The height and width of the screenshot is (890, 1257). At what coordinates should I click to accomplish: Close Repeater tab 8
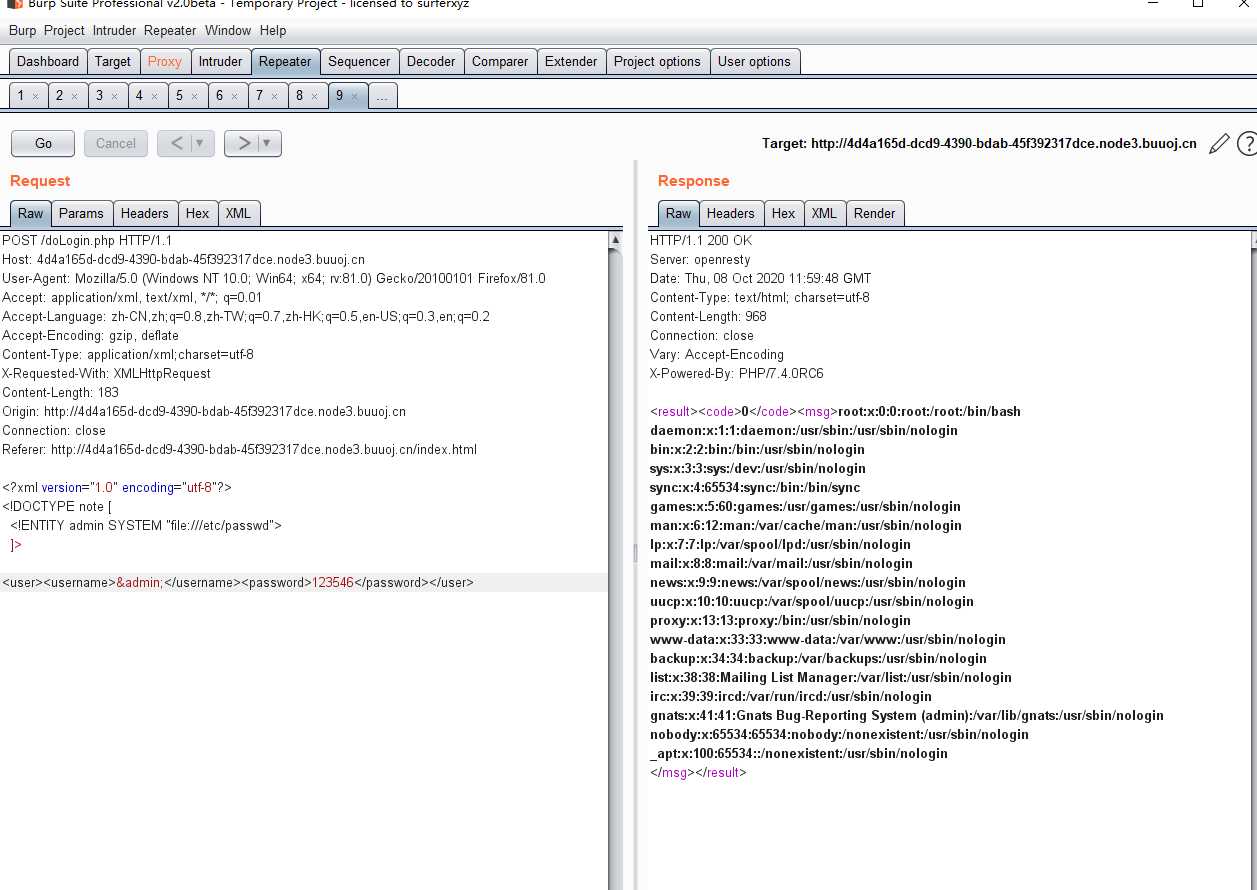tap(314, 96)
